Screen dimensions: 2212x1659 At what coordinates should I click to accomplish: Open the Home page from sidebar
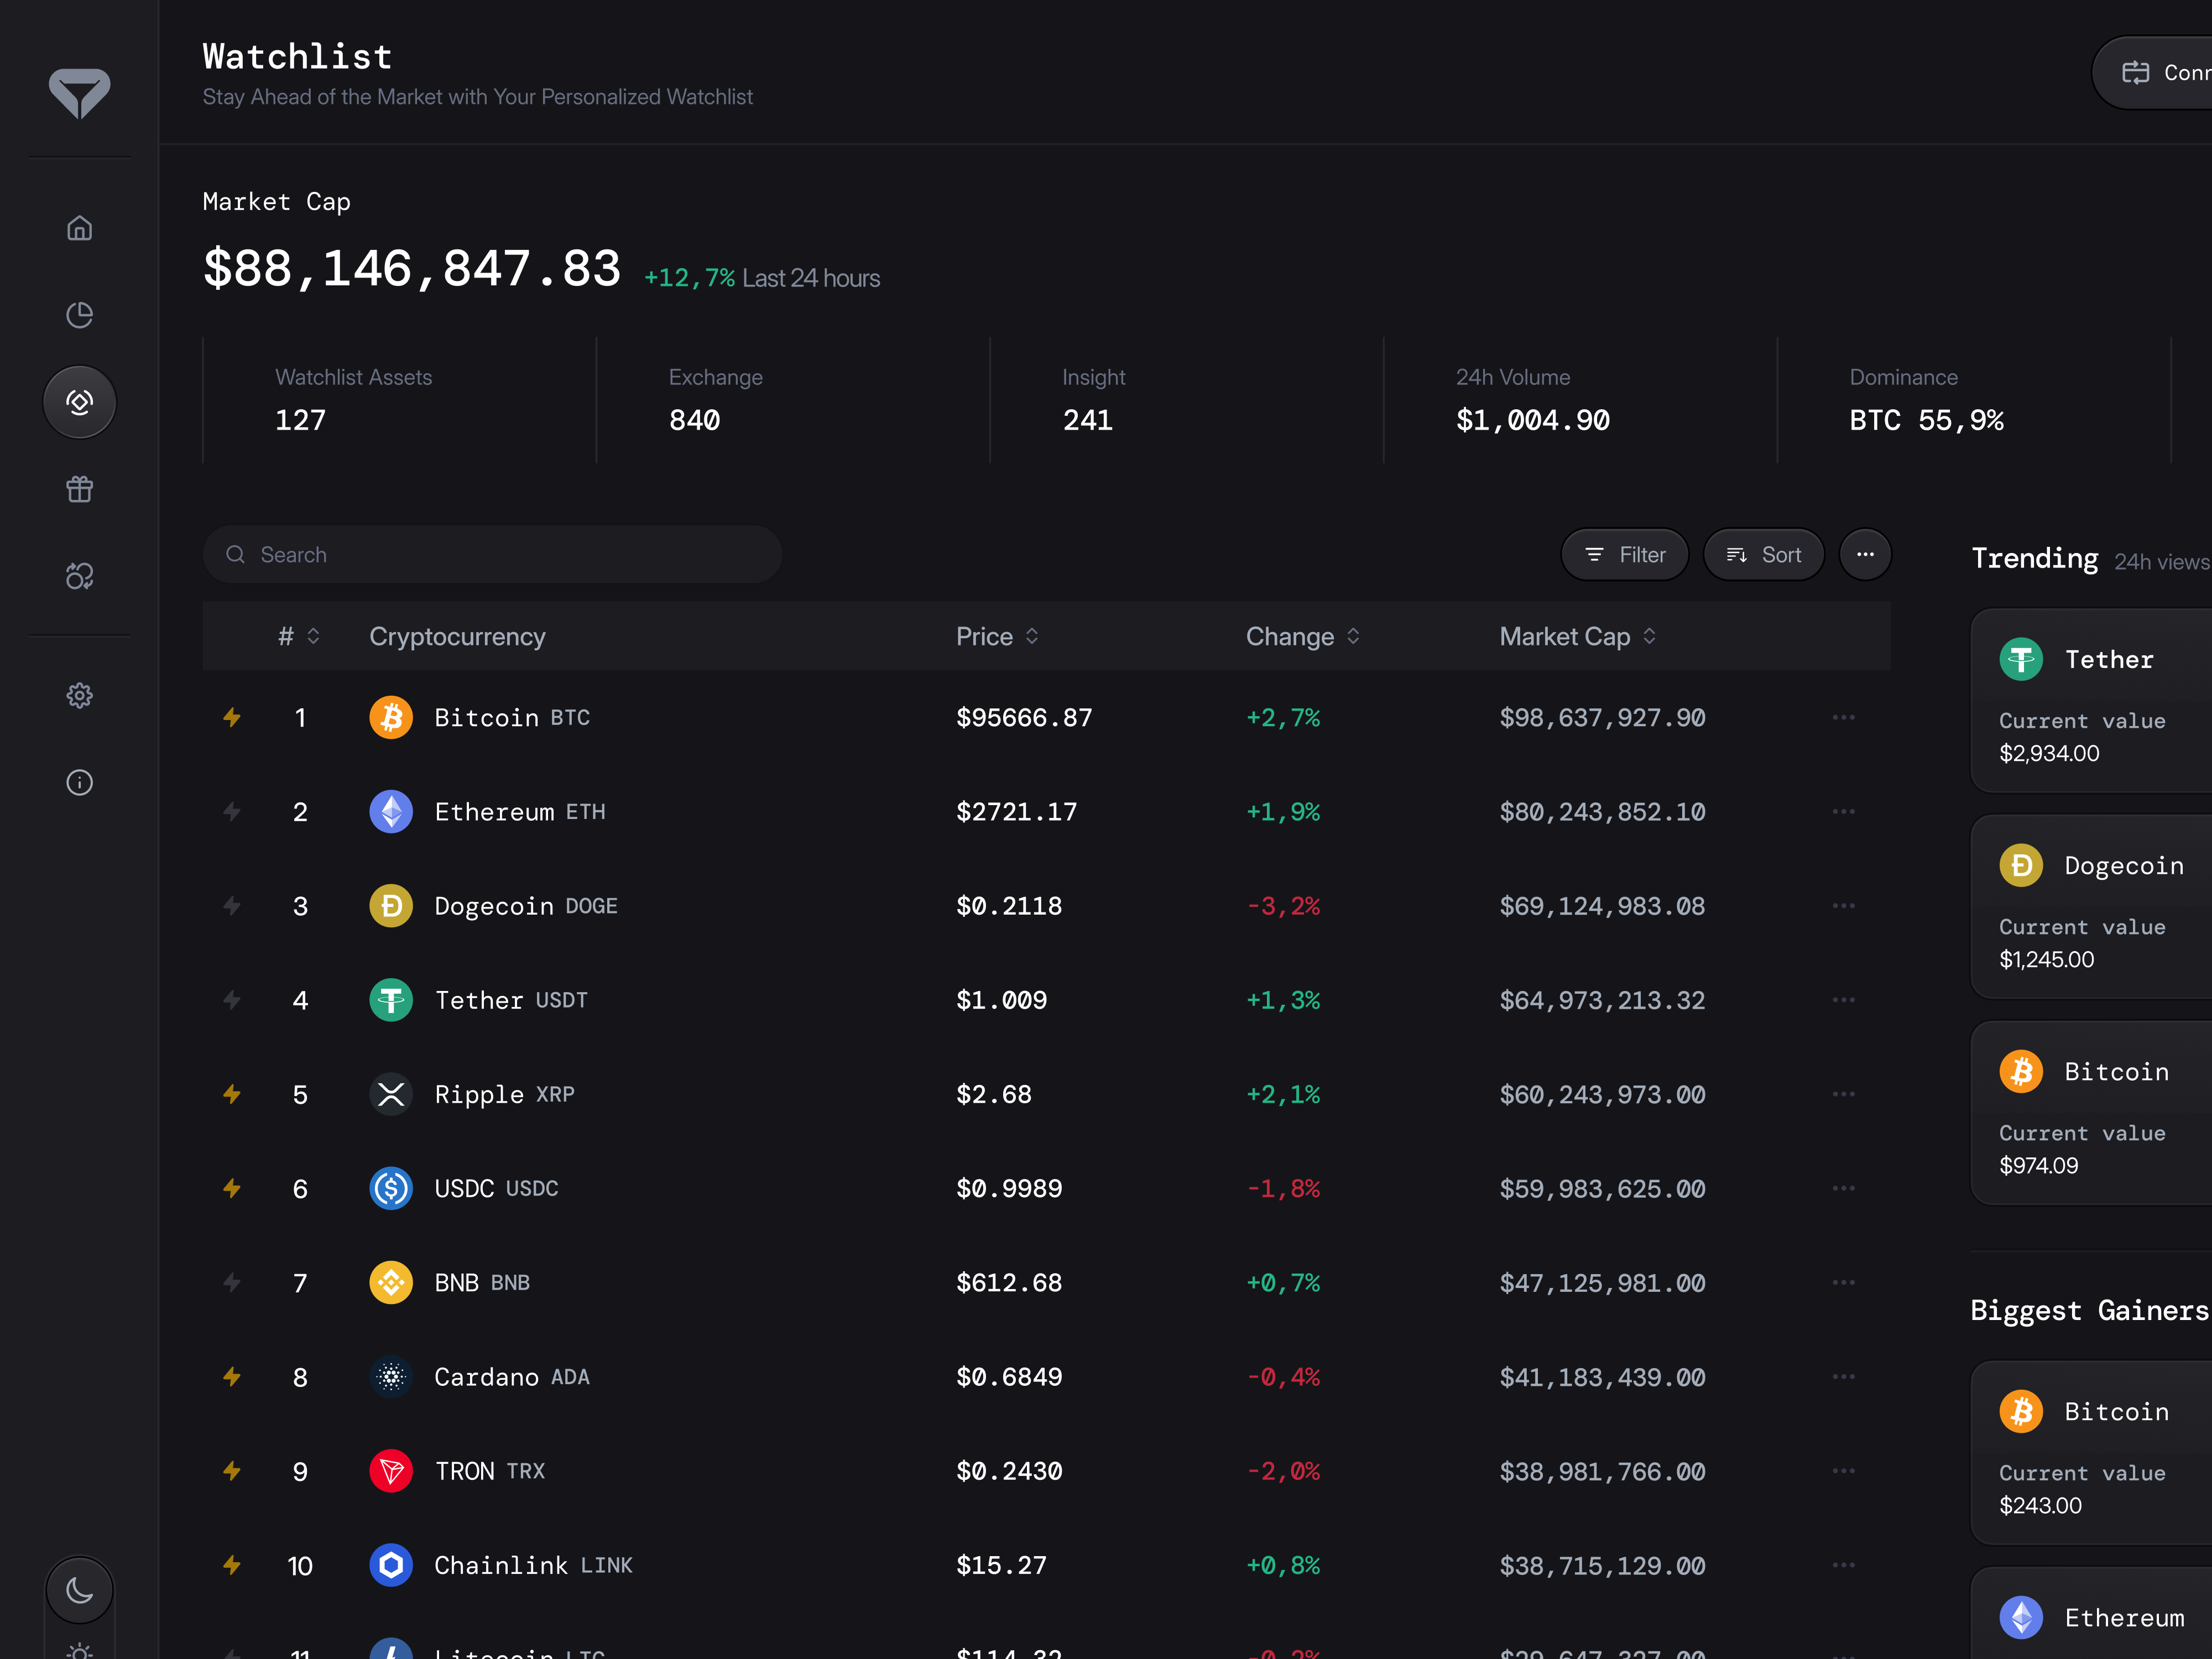(x=79, y=228)
